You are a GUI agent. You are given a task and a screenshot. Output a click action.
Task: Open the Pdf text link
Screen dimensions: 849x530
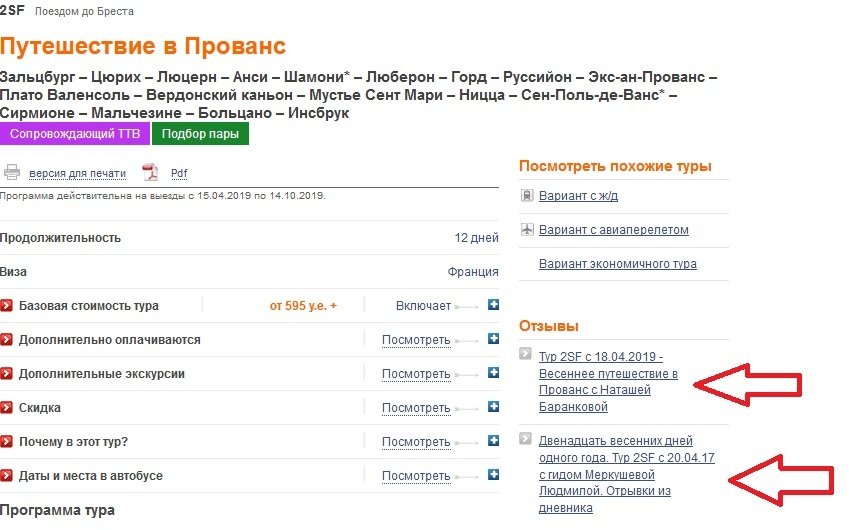[x=179, y=173]
